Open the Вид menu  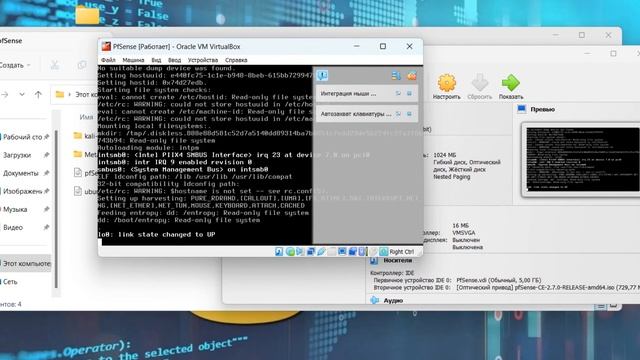coord(156,60)
